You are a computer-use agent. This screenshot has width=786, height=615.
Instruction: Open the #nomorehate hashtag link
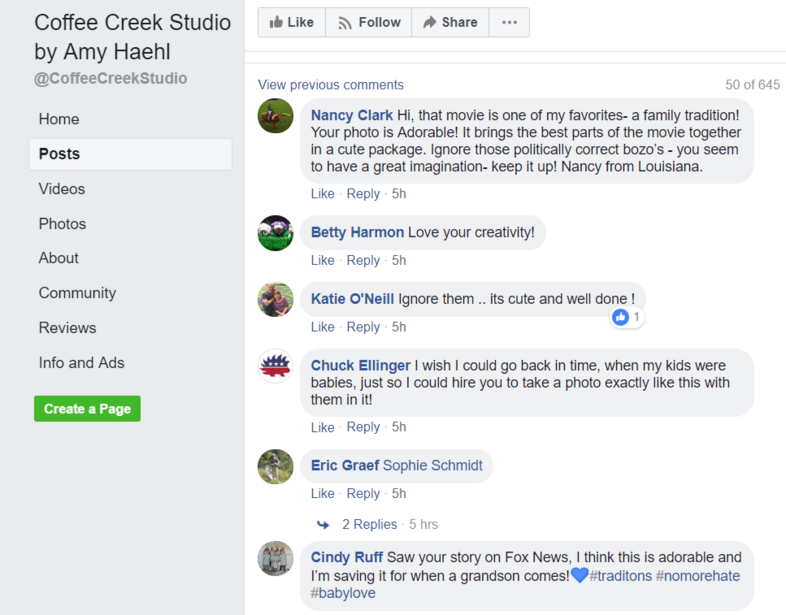(698, 576)
